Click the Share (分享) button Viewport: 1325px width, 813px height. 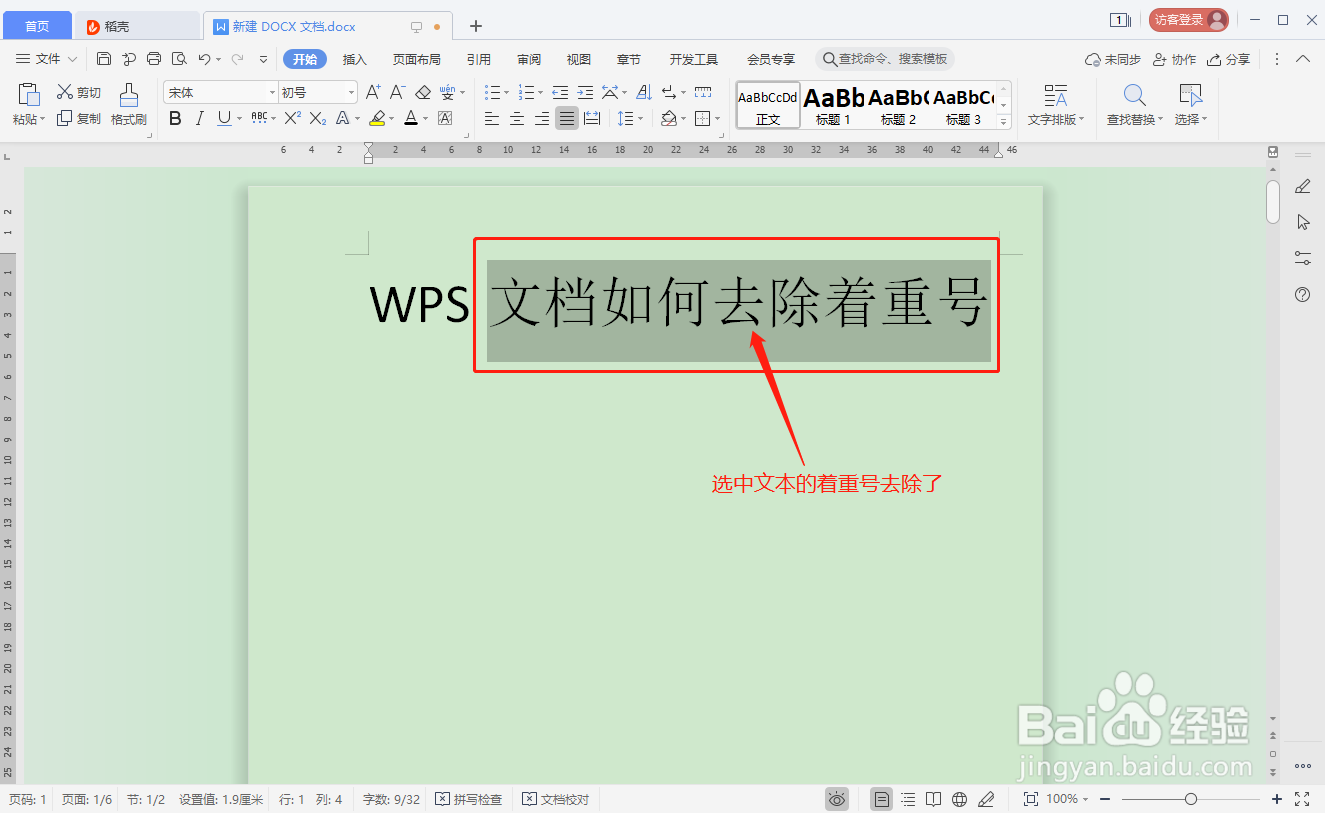(x=1229, y=59)
